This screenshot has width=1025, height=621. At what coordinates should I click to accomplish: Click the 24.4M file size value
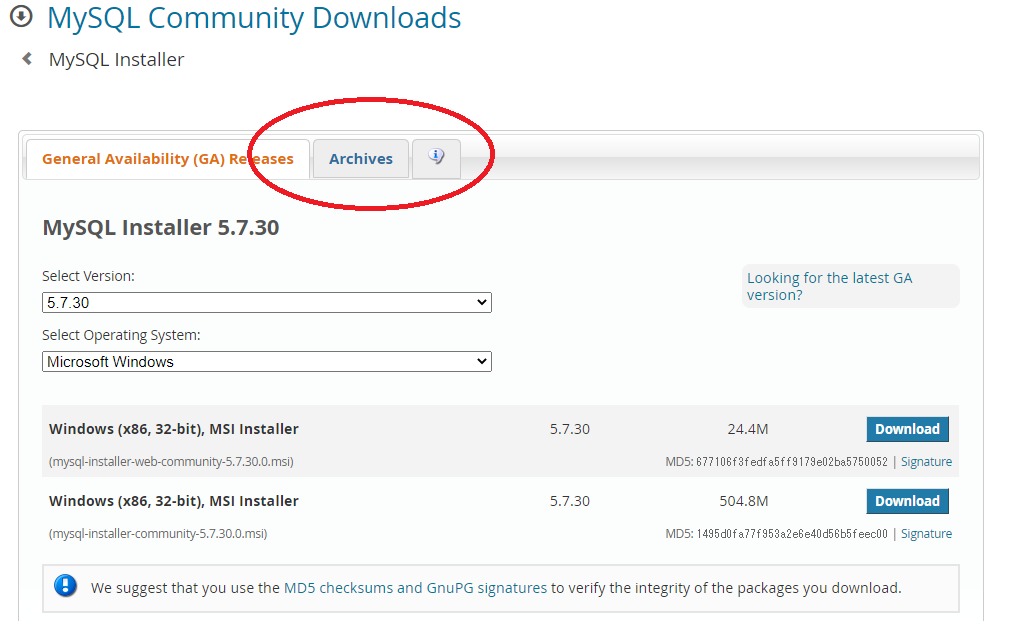pos(748,429)
